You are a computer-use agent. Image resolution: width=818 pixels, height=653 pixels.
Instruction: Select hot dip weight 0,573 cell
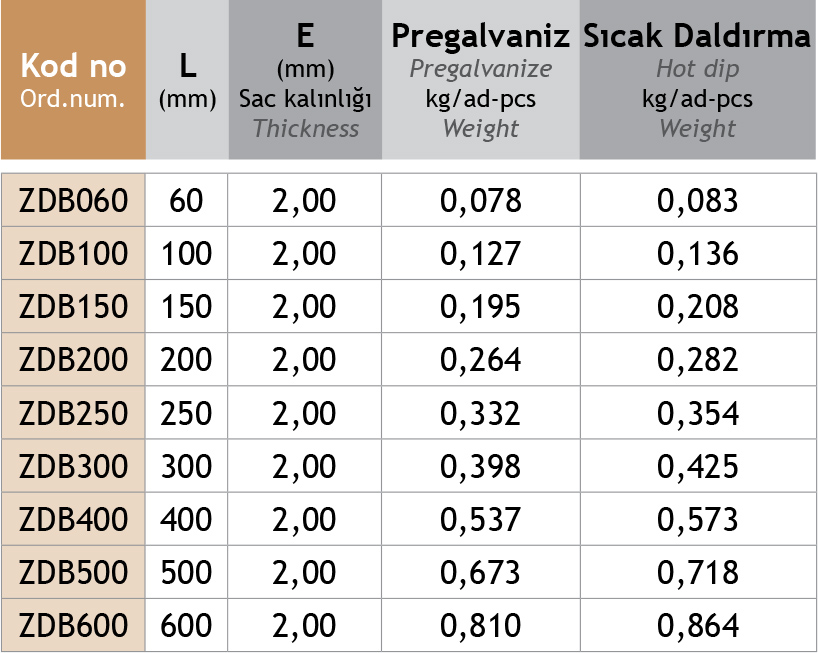[x=698, y=519]
